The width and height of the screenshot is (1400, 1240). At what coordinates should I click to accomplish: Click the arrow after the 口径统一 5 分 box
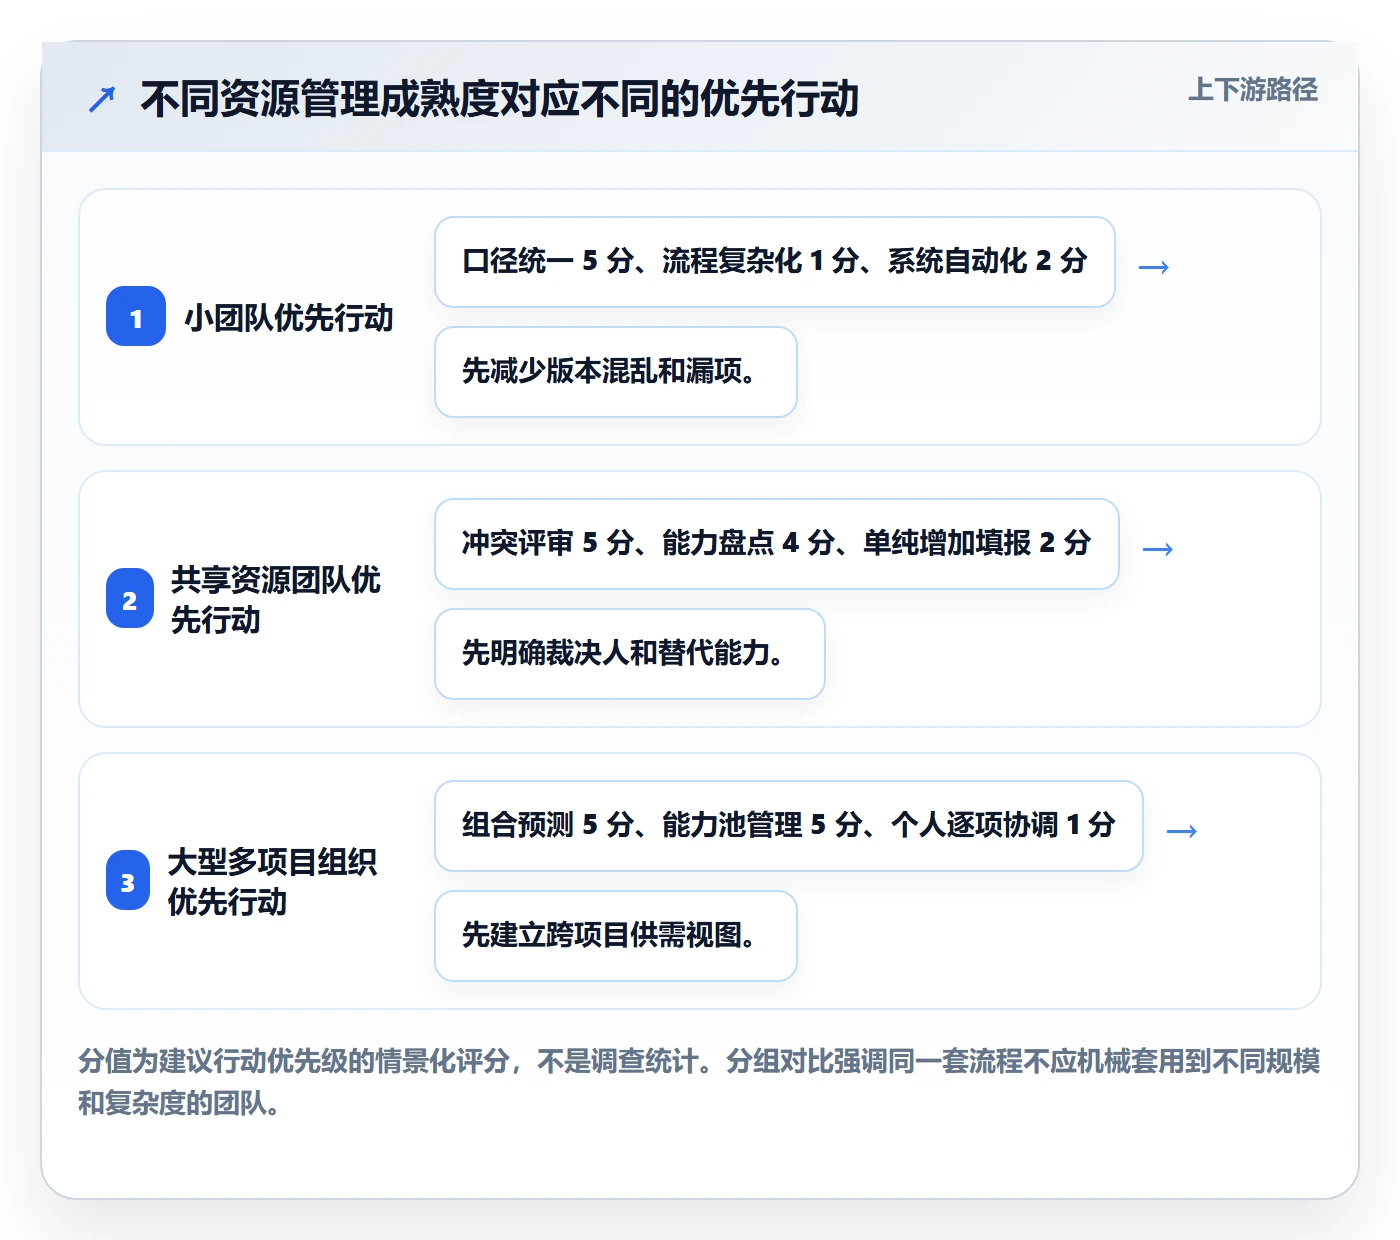[x=1154, y=266]
